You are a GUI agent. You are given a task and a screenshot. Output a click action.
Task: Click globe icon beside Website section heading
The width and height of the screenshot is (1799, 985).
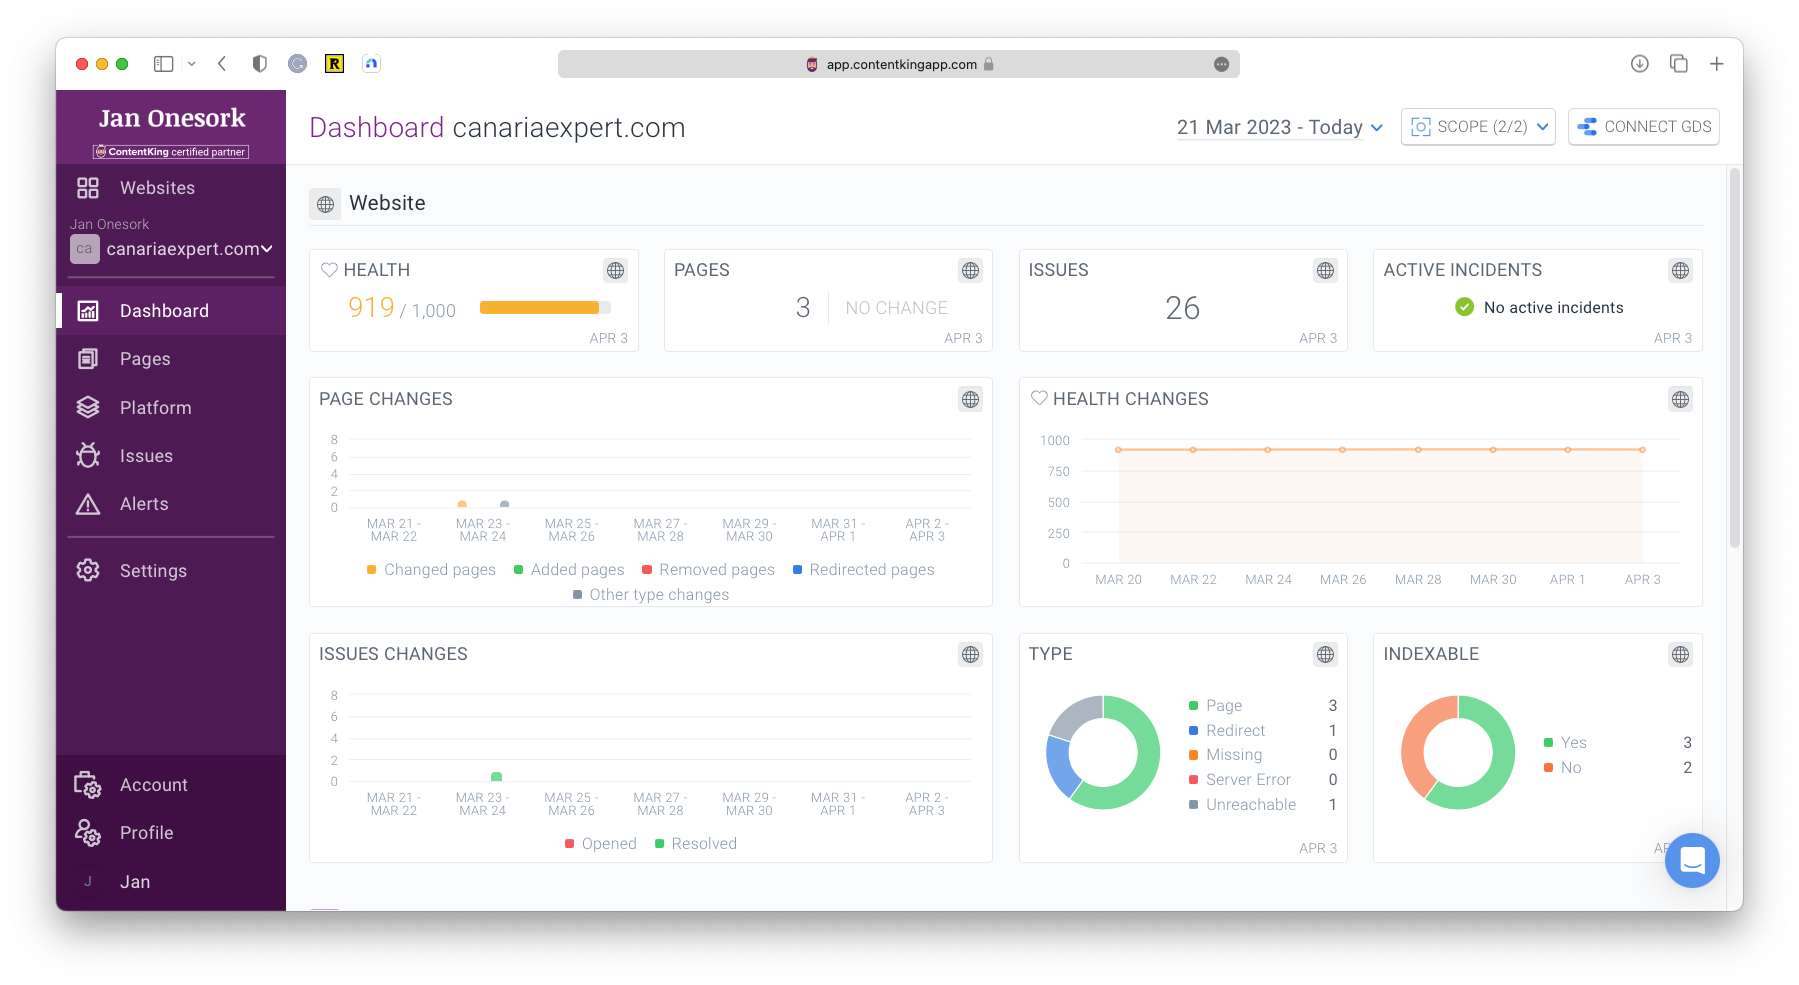(325, 204)
